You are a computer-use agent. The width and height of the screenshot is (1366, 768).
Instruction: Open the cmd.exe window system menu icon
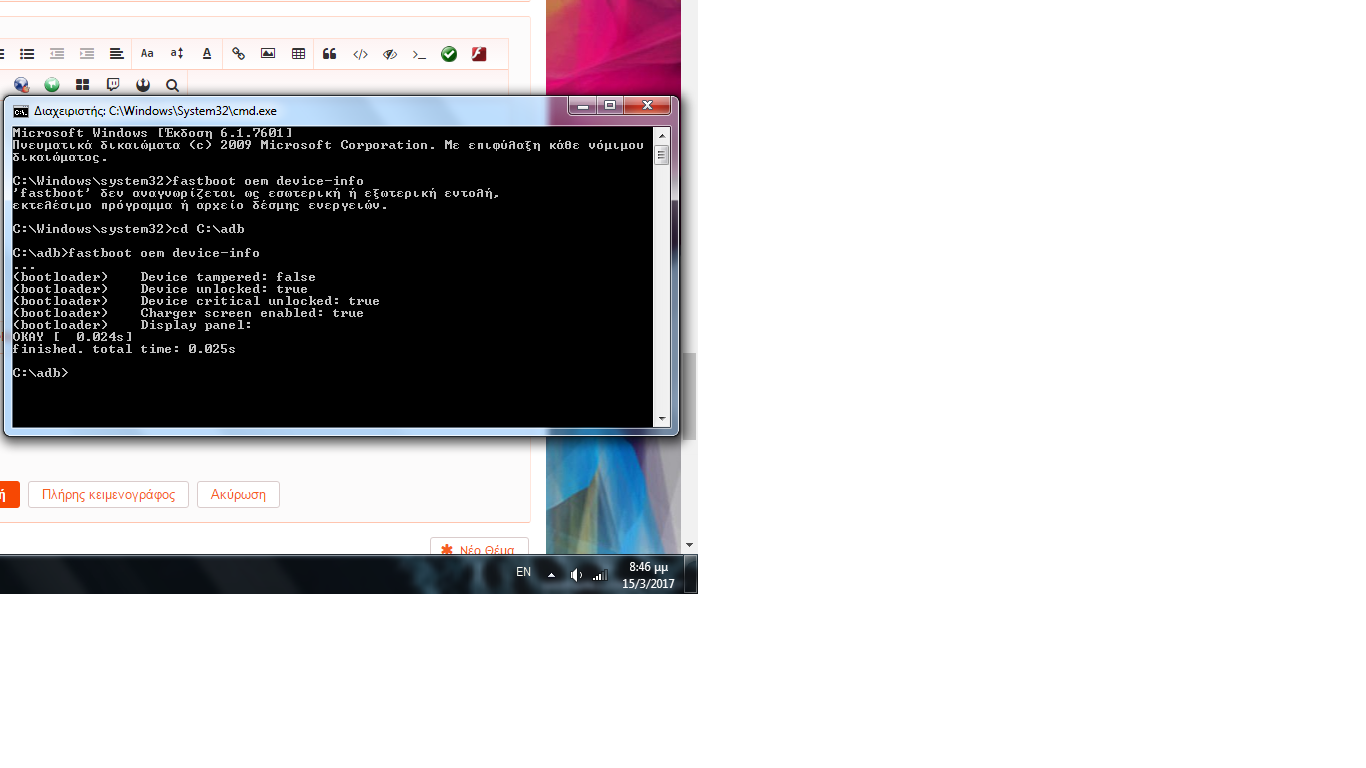point(20,111)
